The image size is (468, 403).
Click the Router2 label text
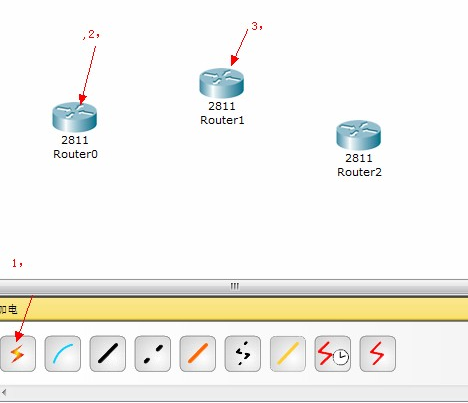click(359, 172)
